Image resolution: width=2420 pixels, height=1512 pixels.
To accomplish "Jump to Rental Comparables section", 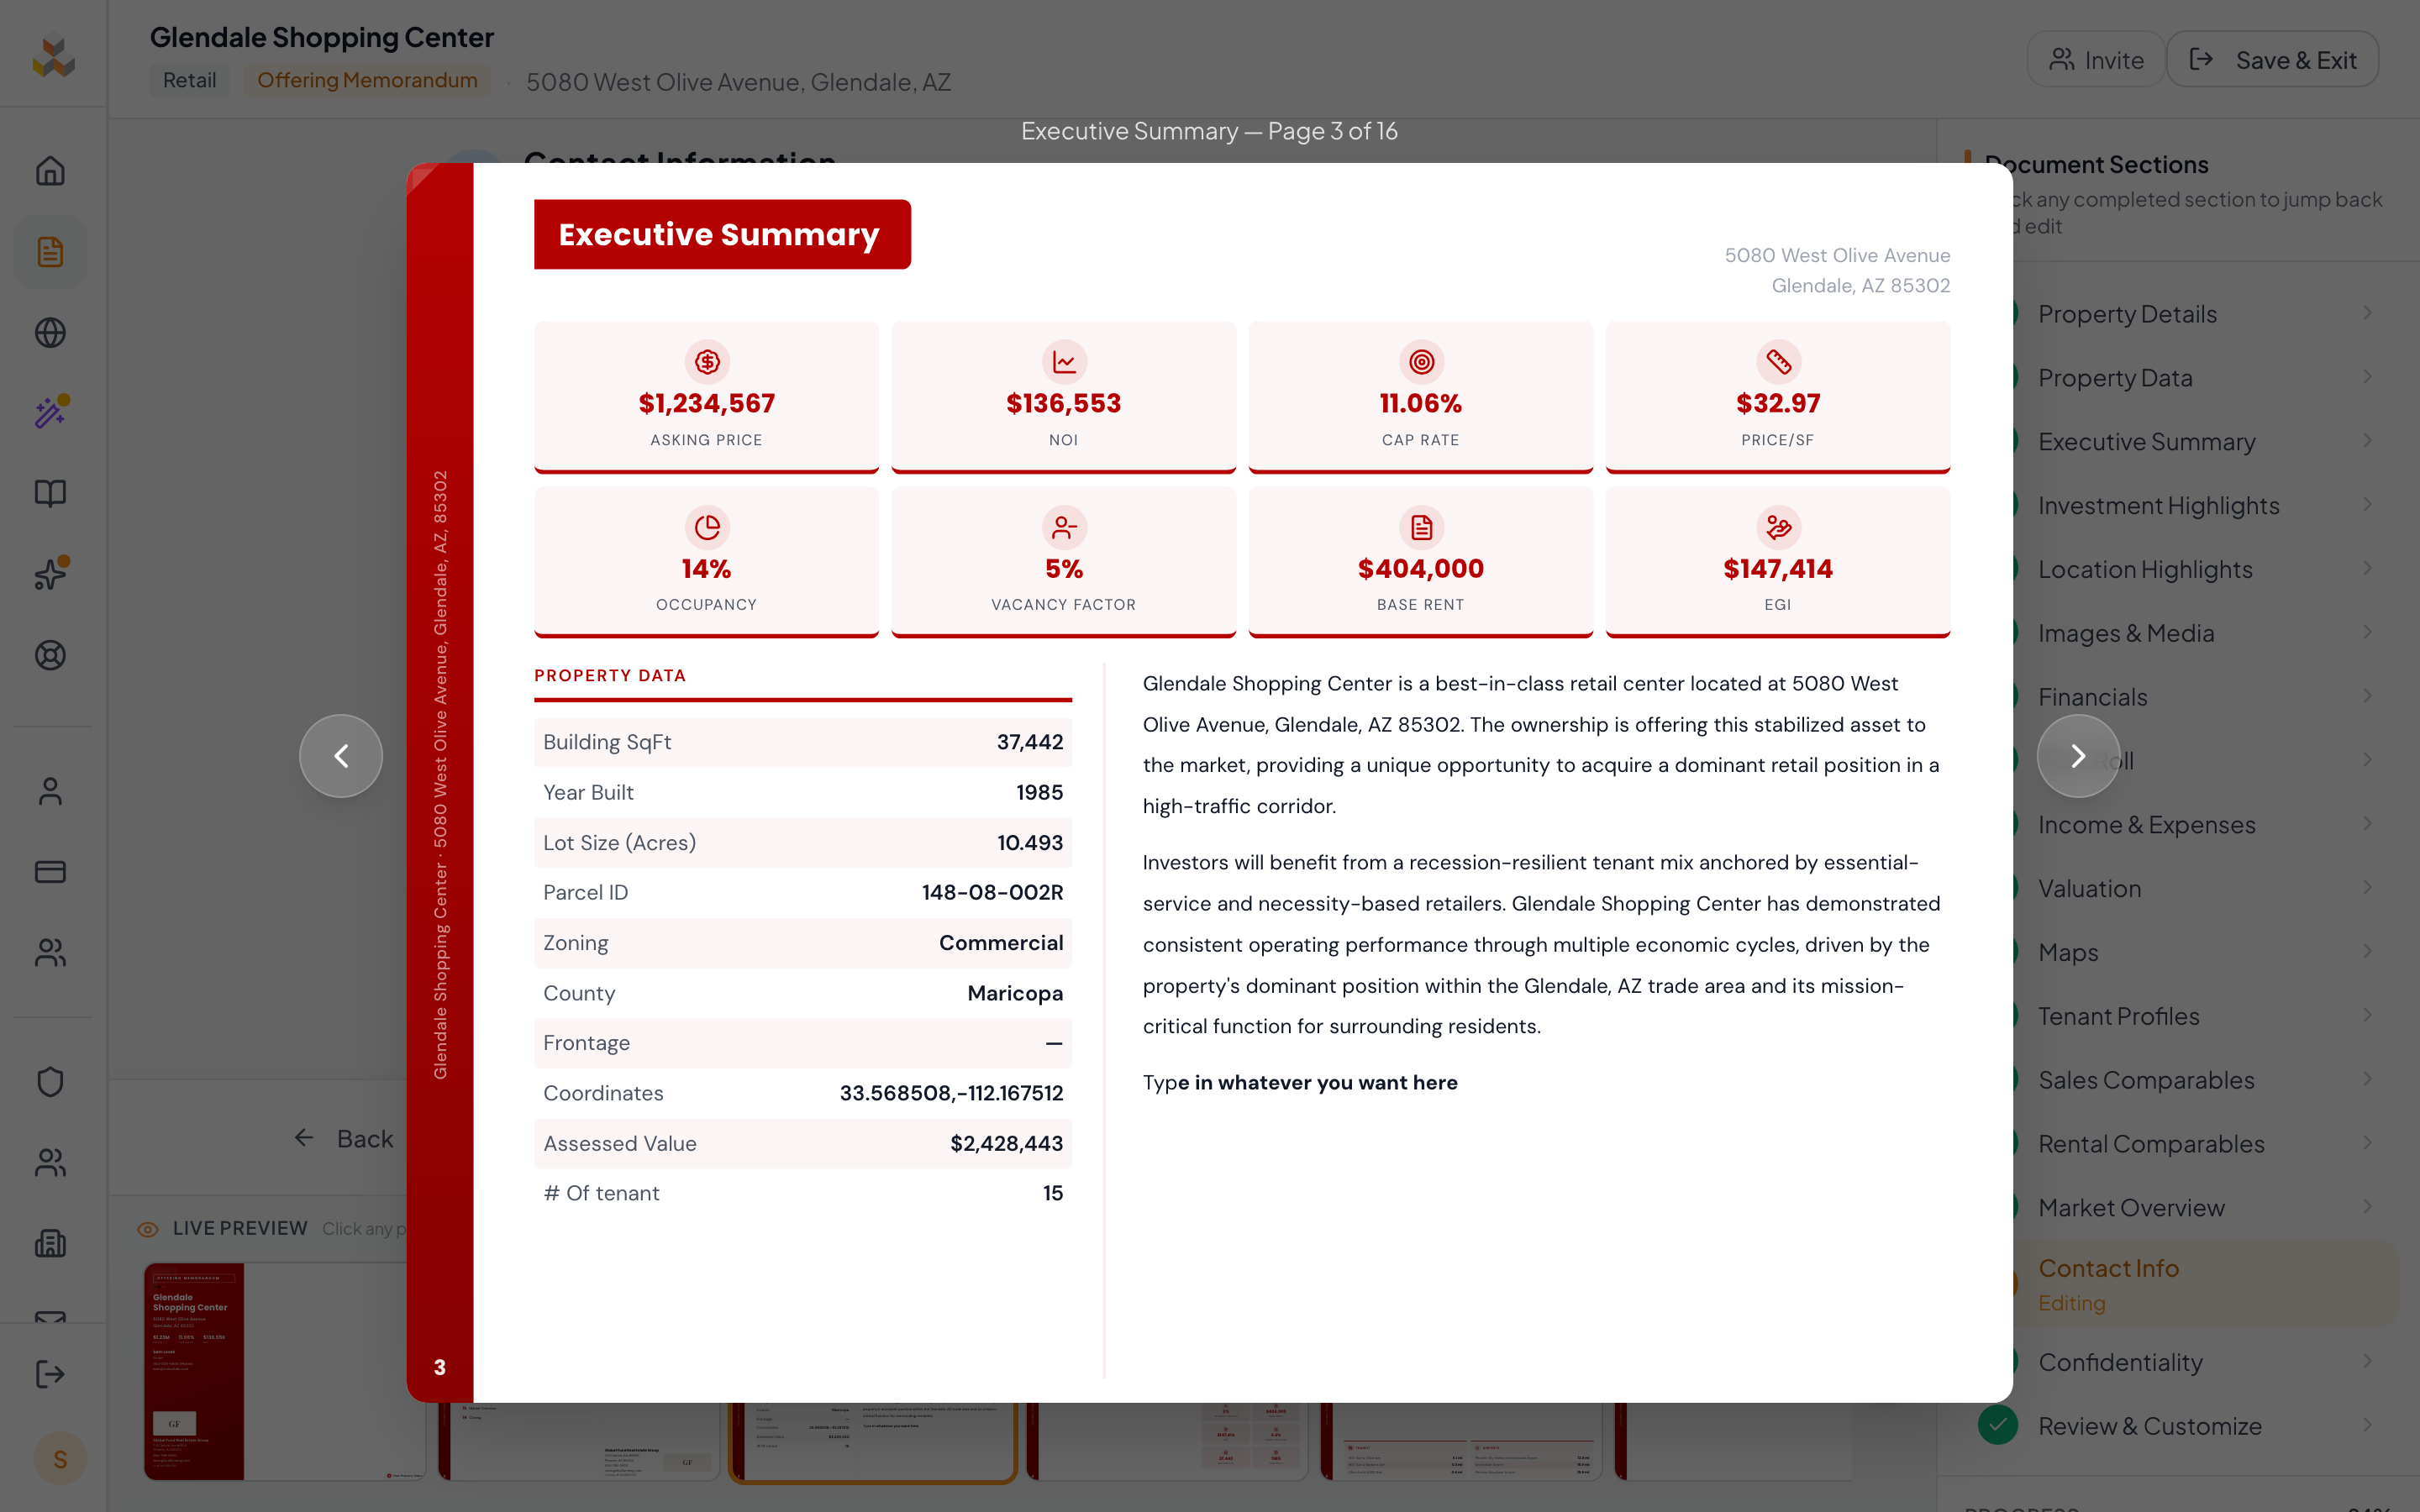I will (2151, 1144).
